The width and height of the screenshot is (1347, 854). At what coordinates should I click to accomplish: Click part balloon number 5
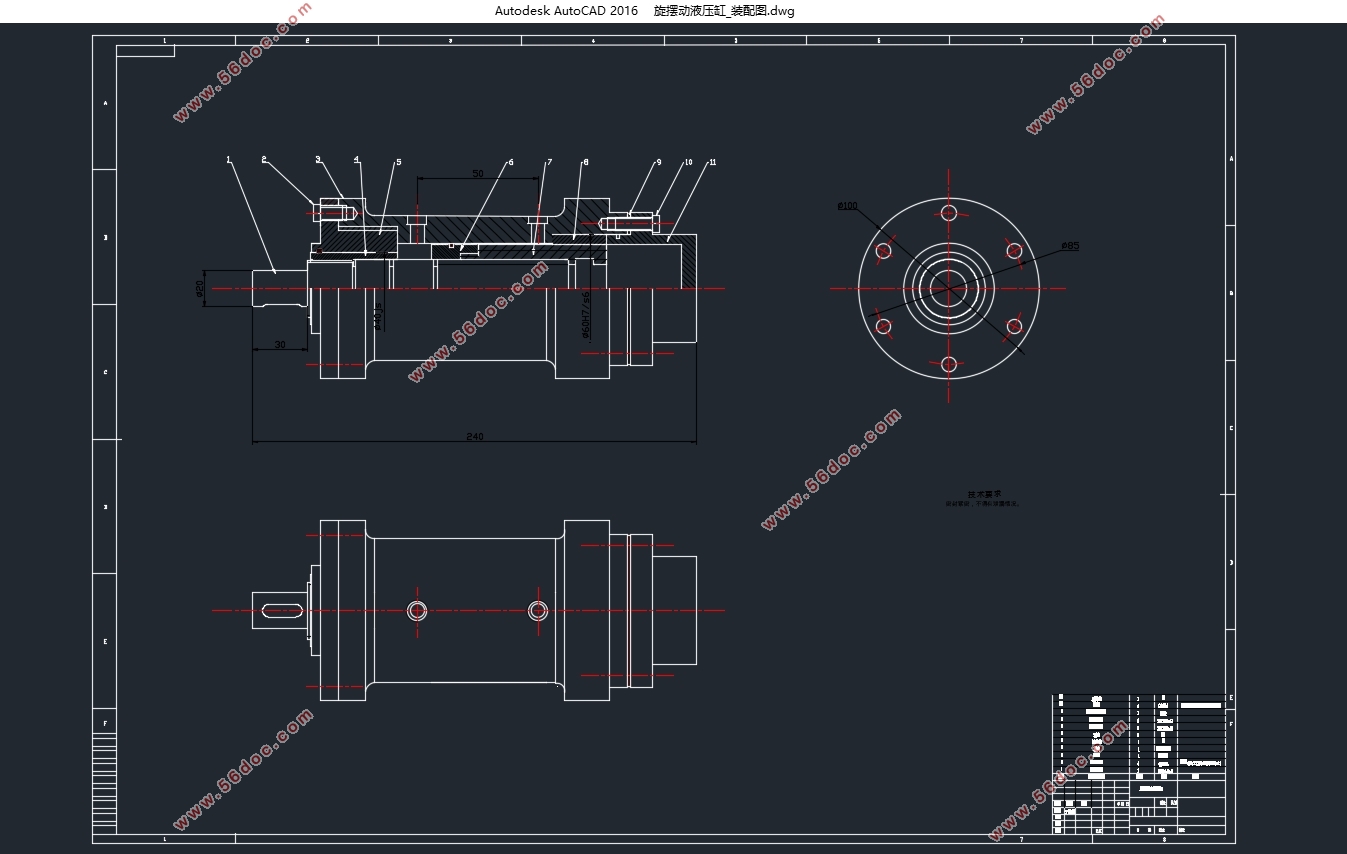[398, 162]
